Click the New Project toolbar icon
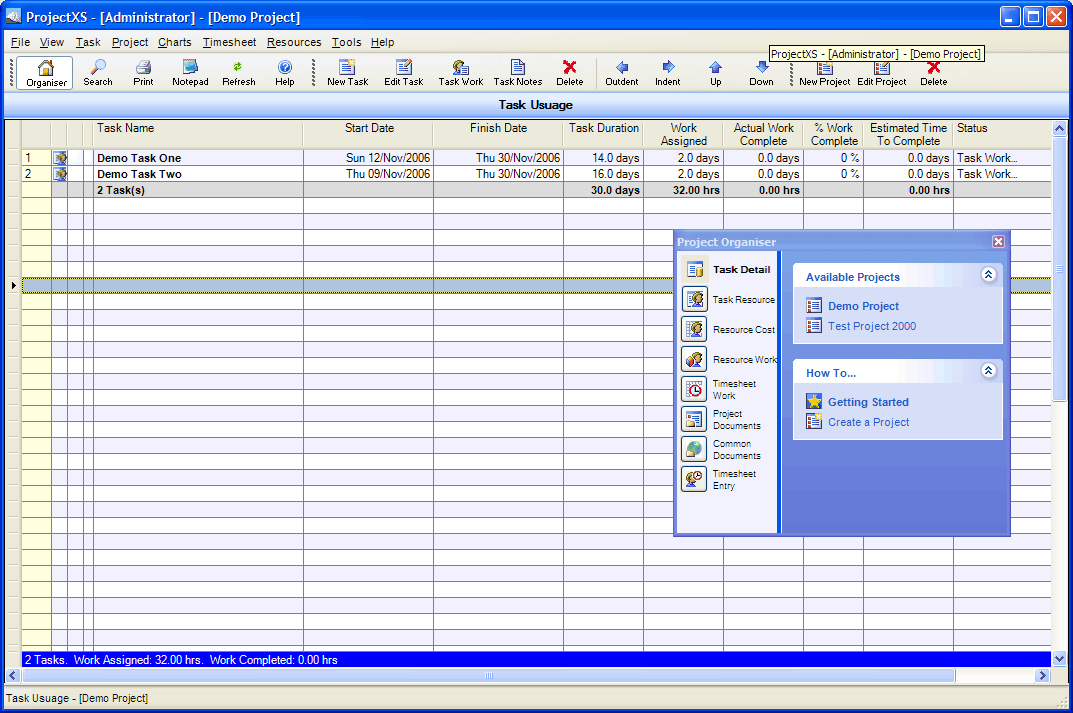This screenshot has width=1073, height=713. [x=823, y=71]
